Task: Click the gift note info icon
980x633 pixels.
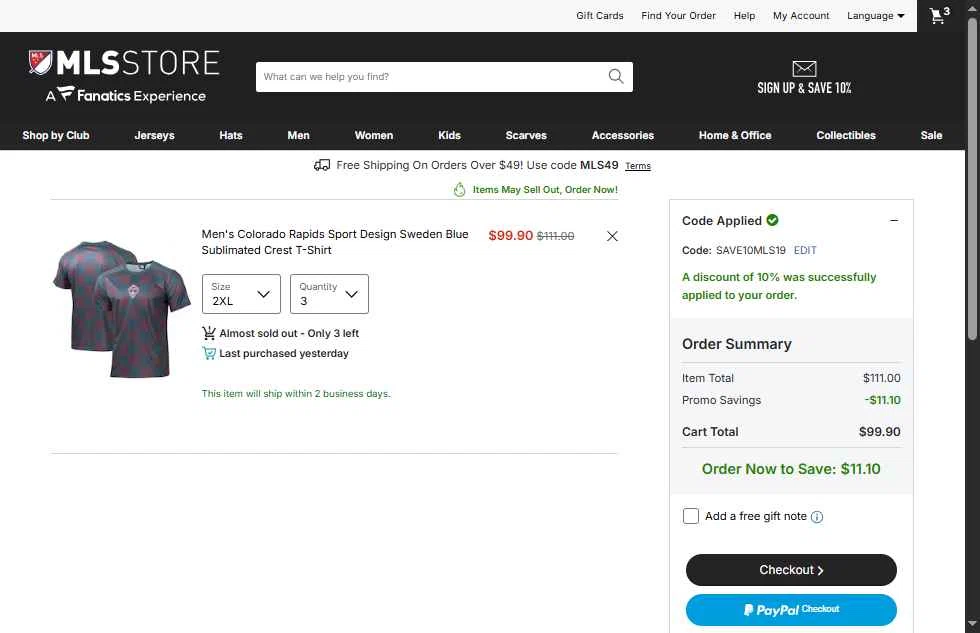Action: point(817,517)
